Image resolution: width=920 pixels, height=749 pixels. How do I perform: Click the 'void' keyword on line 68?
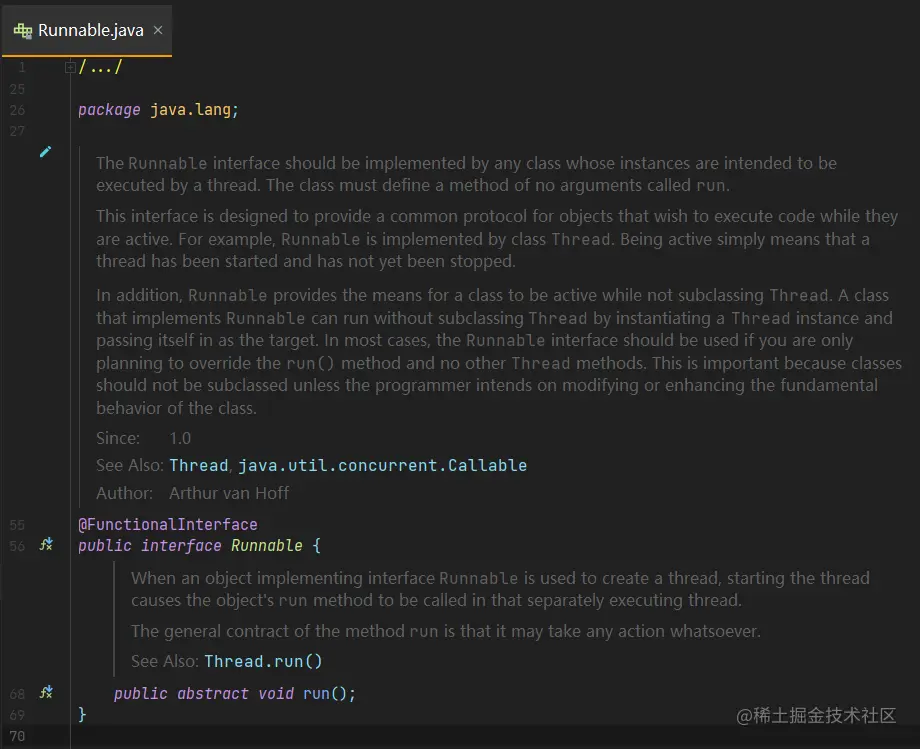point(276,693)
